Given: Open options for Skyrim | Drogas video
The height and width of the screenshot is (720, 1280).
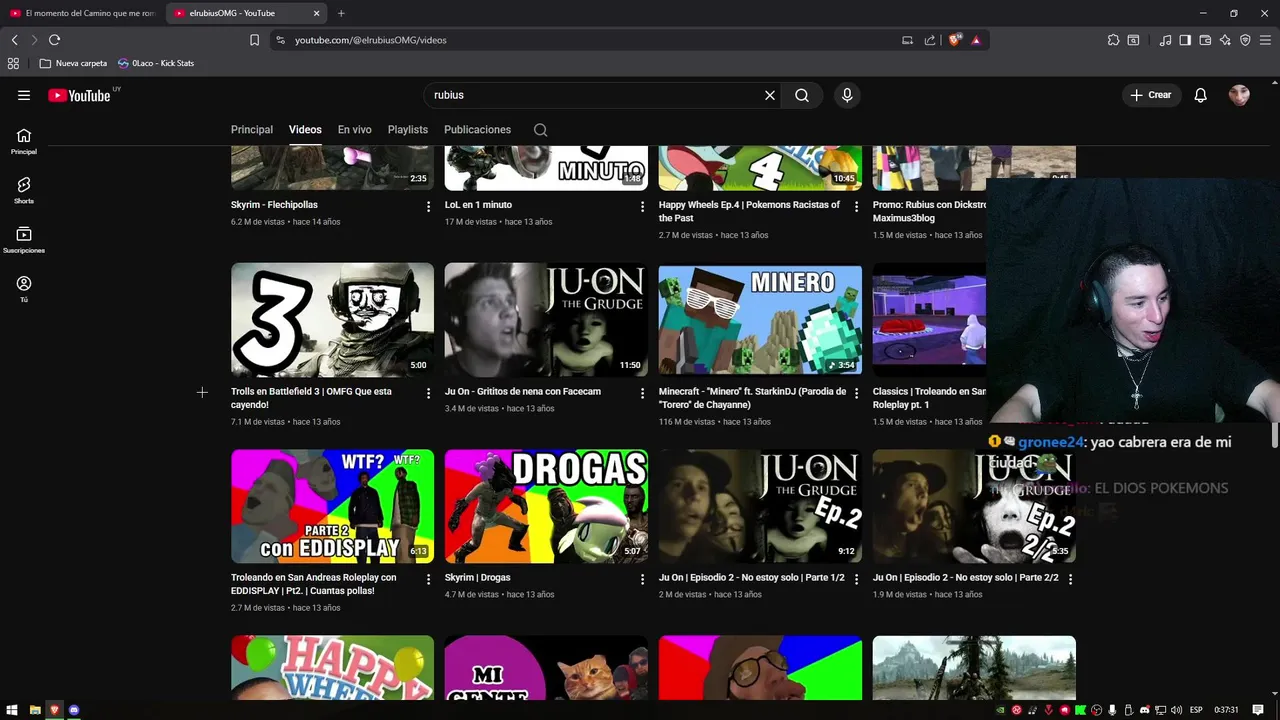Looking at the screenshot, I should (643, 579).
